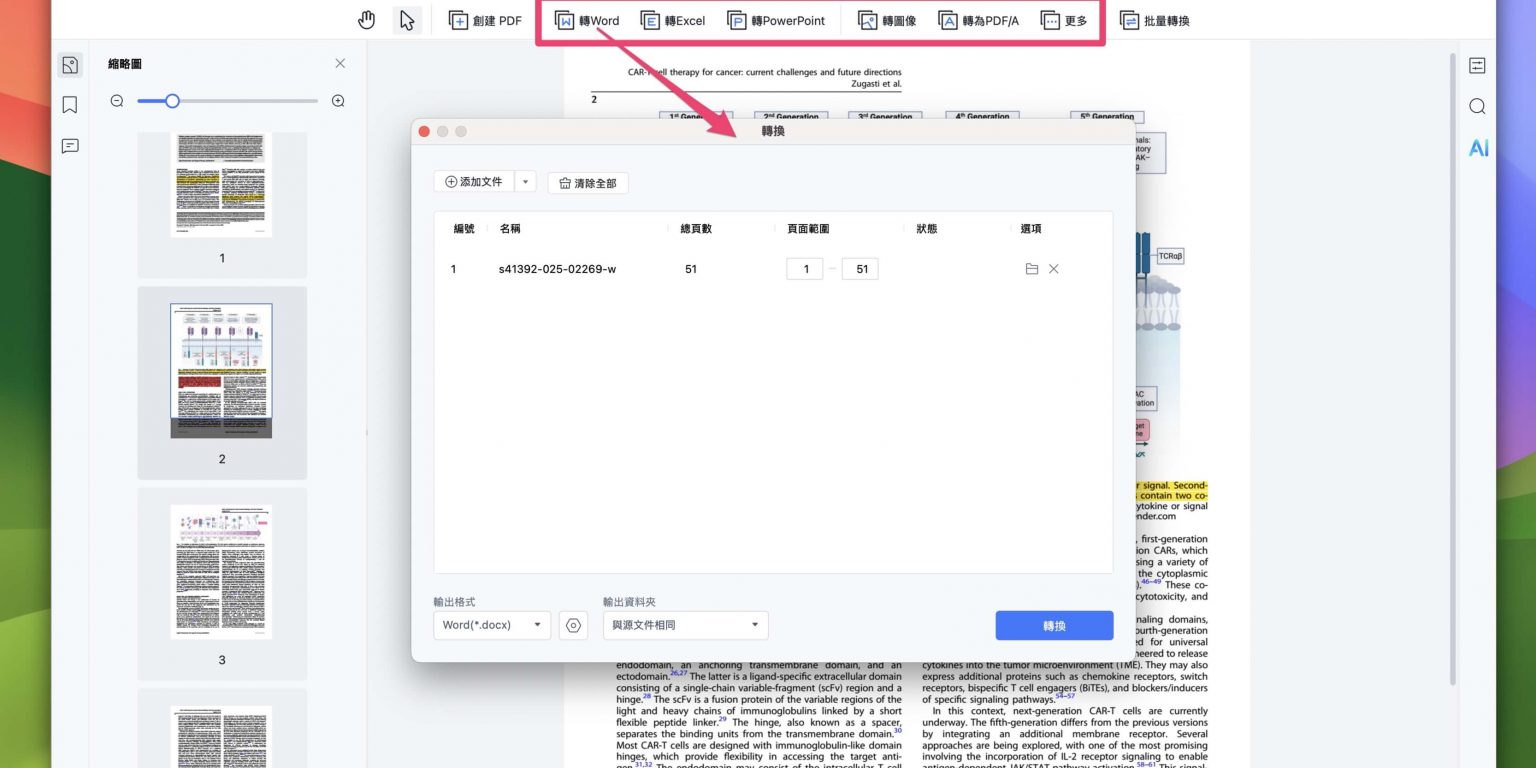Expand the add file dropdown arrow
The width and height of the screenshot is (1536, 768).
(526, 182)
